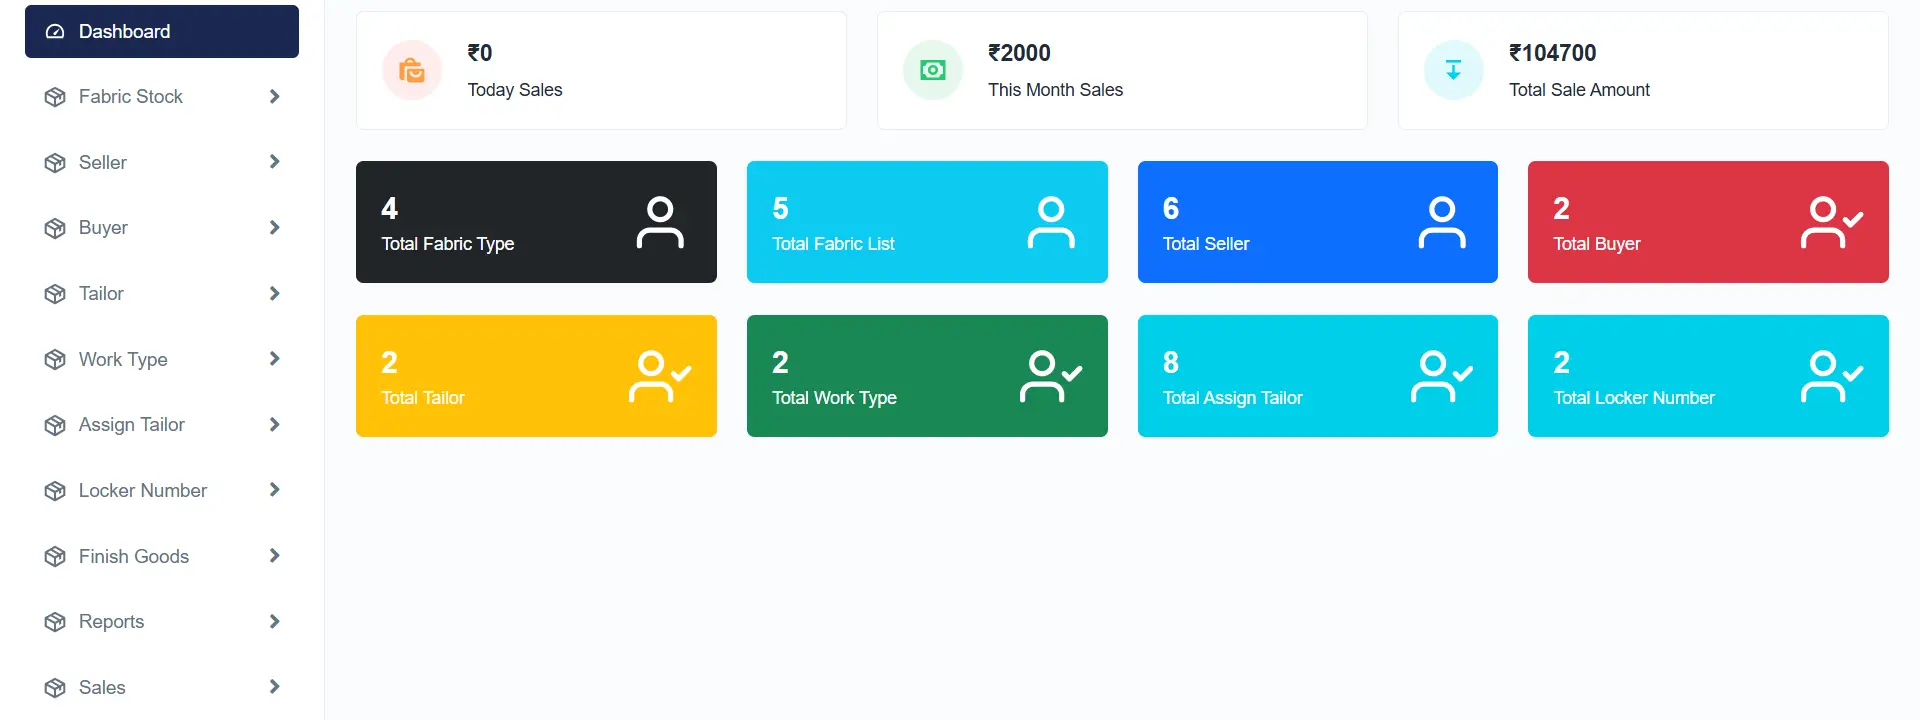This screenshot has width=1920, height=720.
Task: Open the Work Type menu label
Action: 123,360
